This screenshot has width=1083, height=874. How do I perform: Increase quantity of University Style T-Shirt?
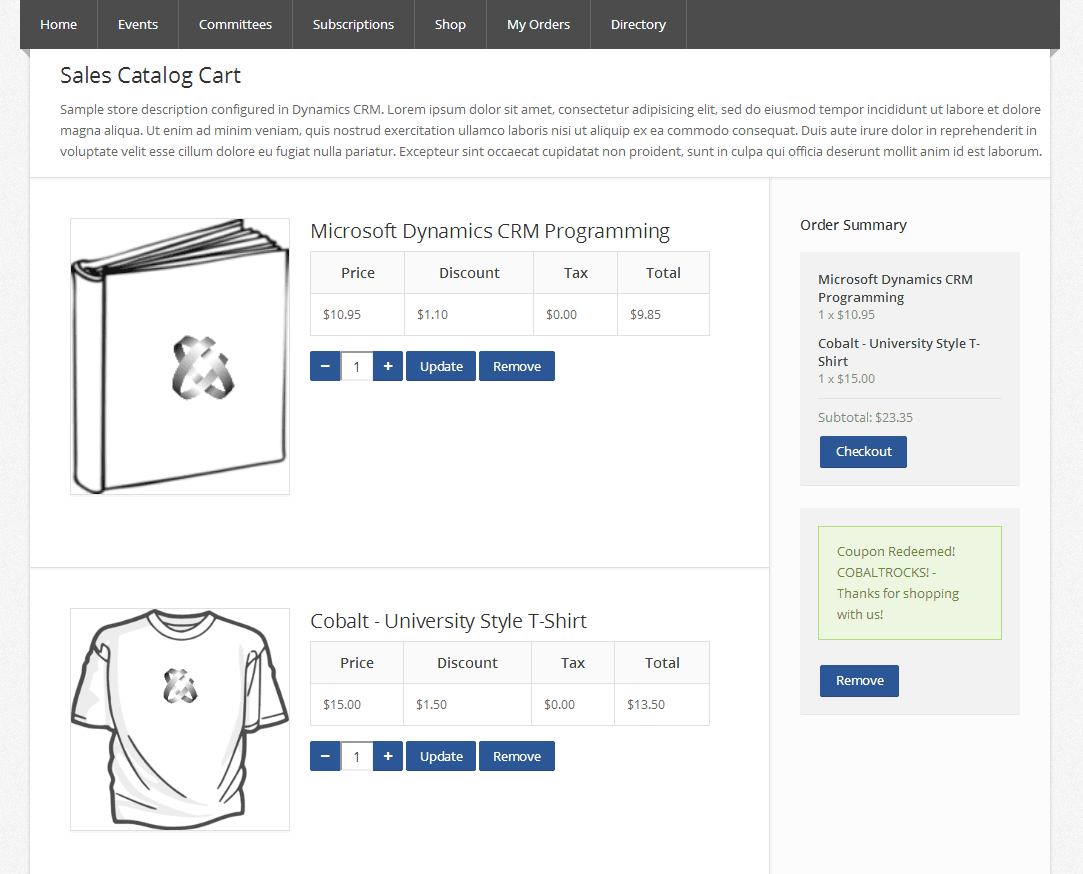pyautogui.click(x=388, y=756)
